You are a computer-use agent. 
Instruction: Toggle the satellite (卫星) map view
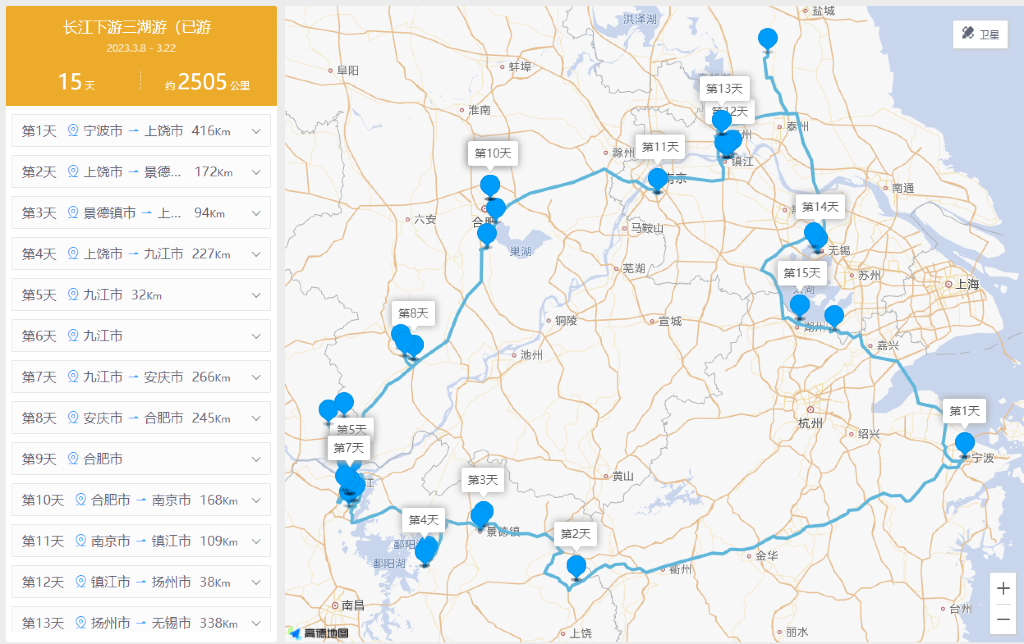tap(979, 34)
